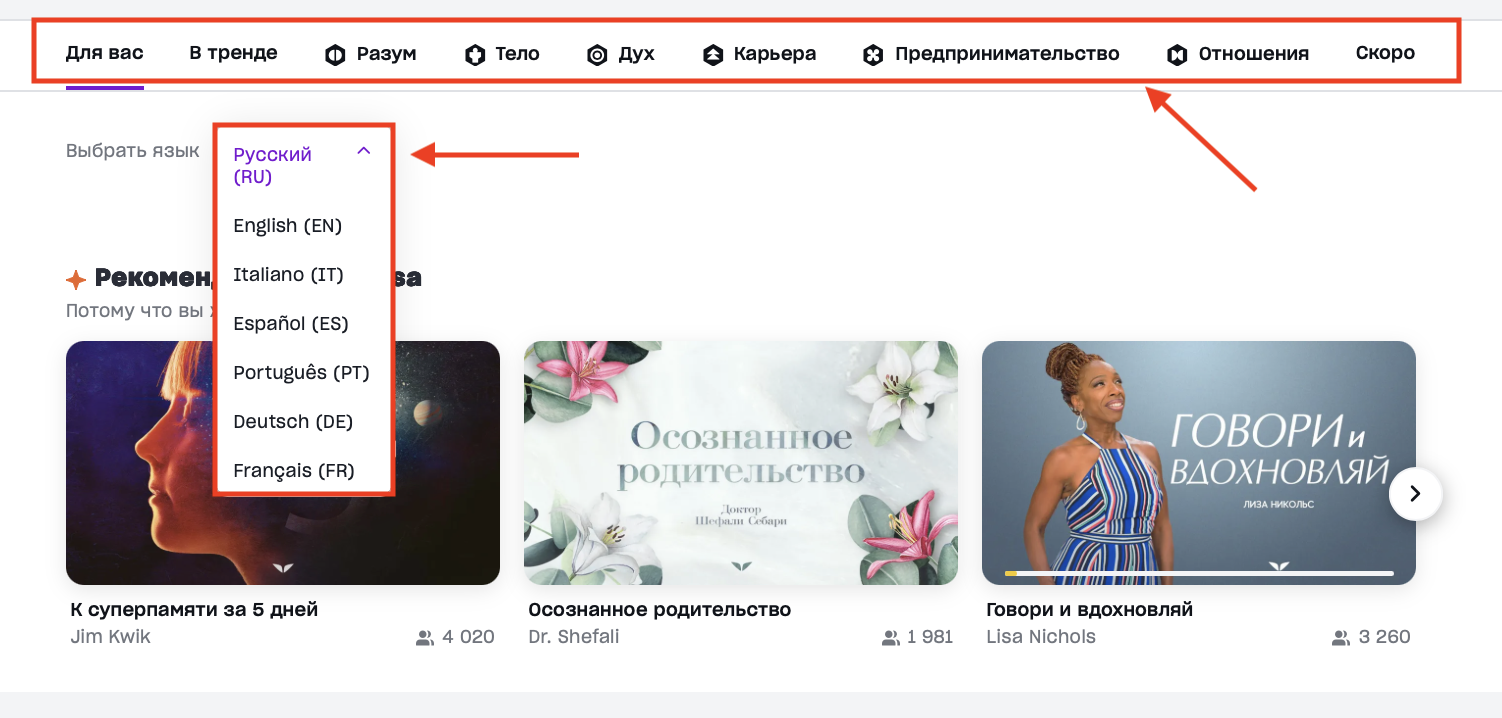The image size is (1502, 718).
Task: Select Español (ES) language option
Action: click(291, 324)
